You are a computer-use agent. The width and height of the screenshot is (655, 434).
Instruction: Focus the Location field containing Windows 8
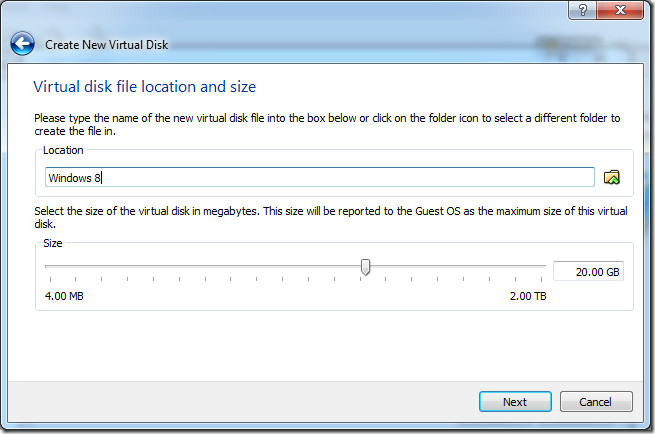pos(320,178)
